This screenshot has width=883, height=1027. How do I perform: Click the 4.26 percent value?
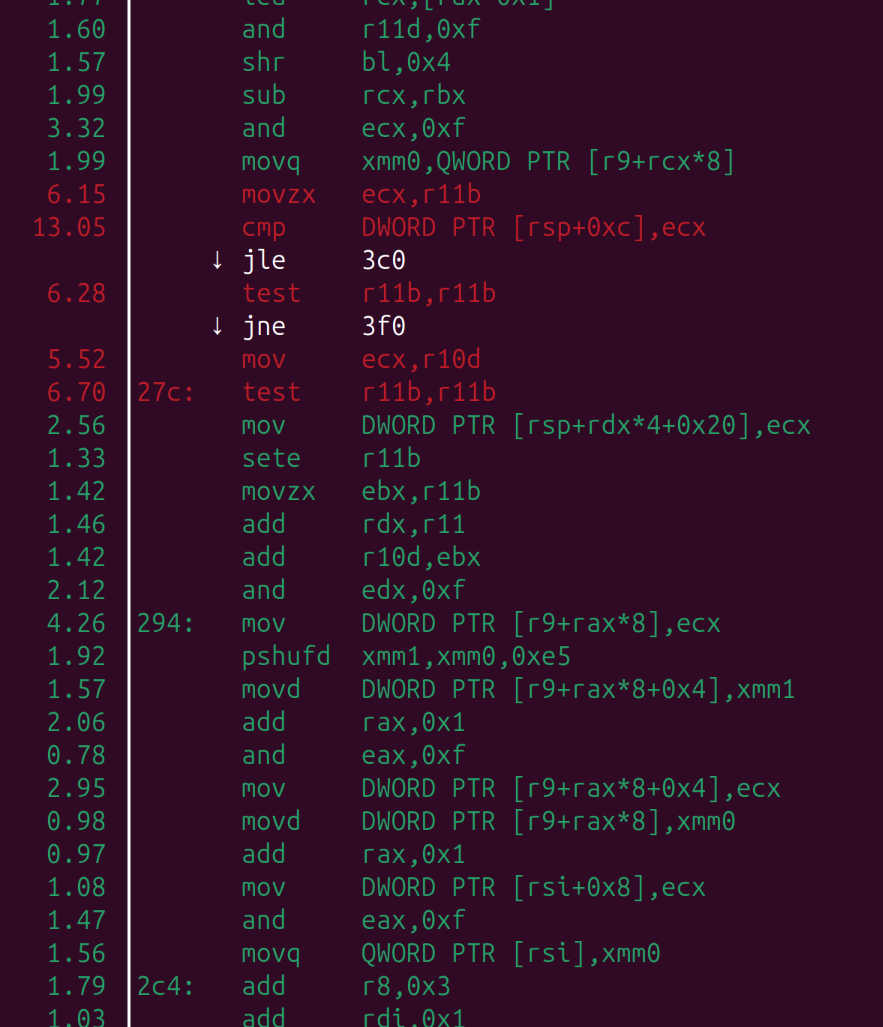click(x=76, y=624)
